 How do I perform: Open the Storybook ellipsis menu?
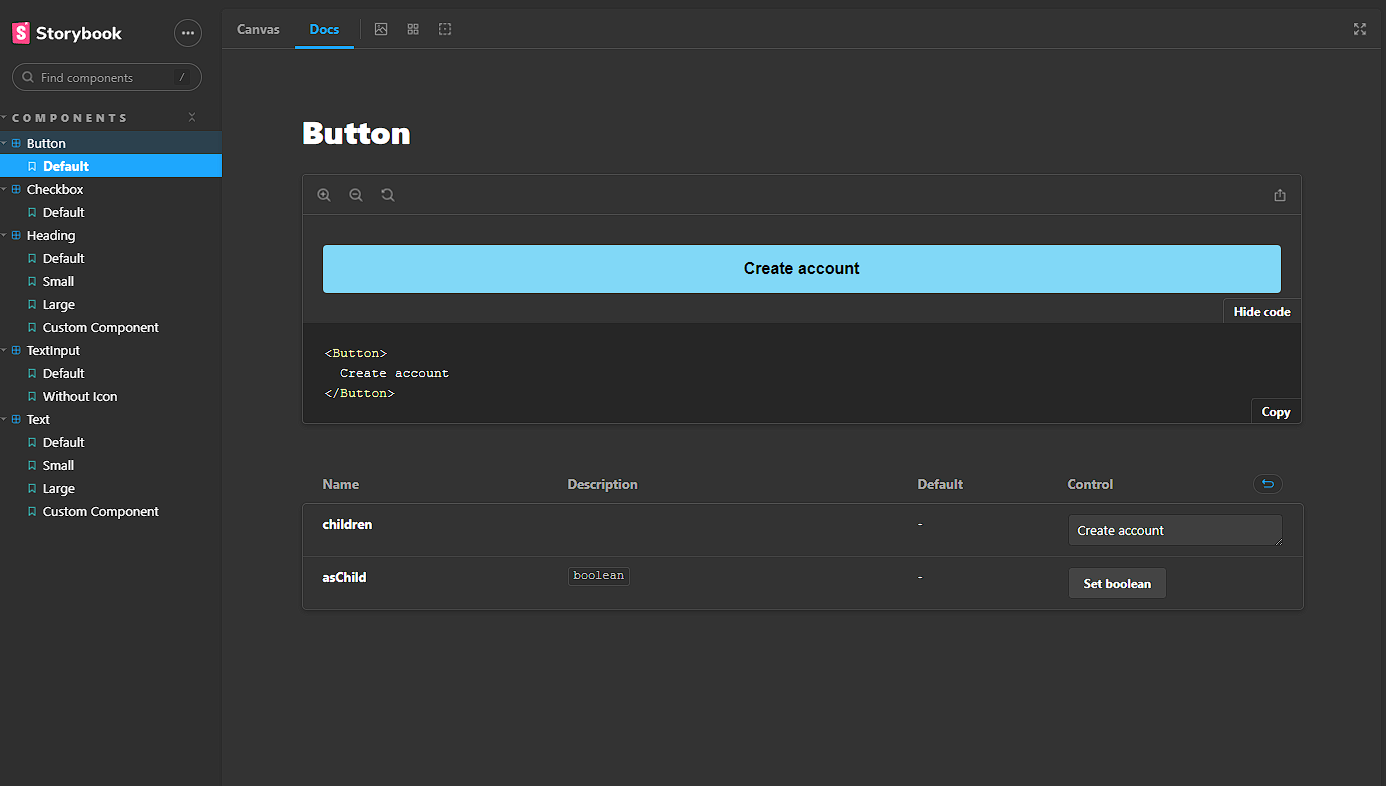point(188,33)
